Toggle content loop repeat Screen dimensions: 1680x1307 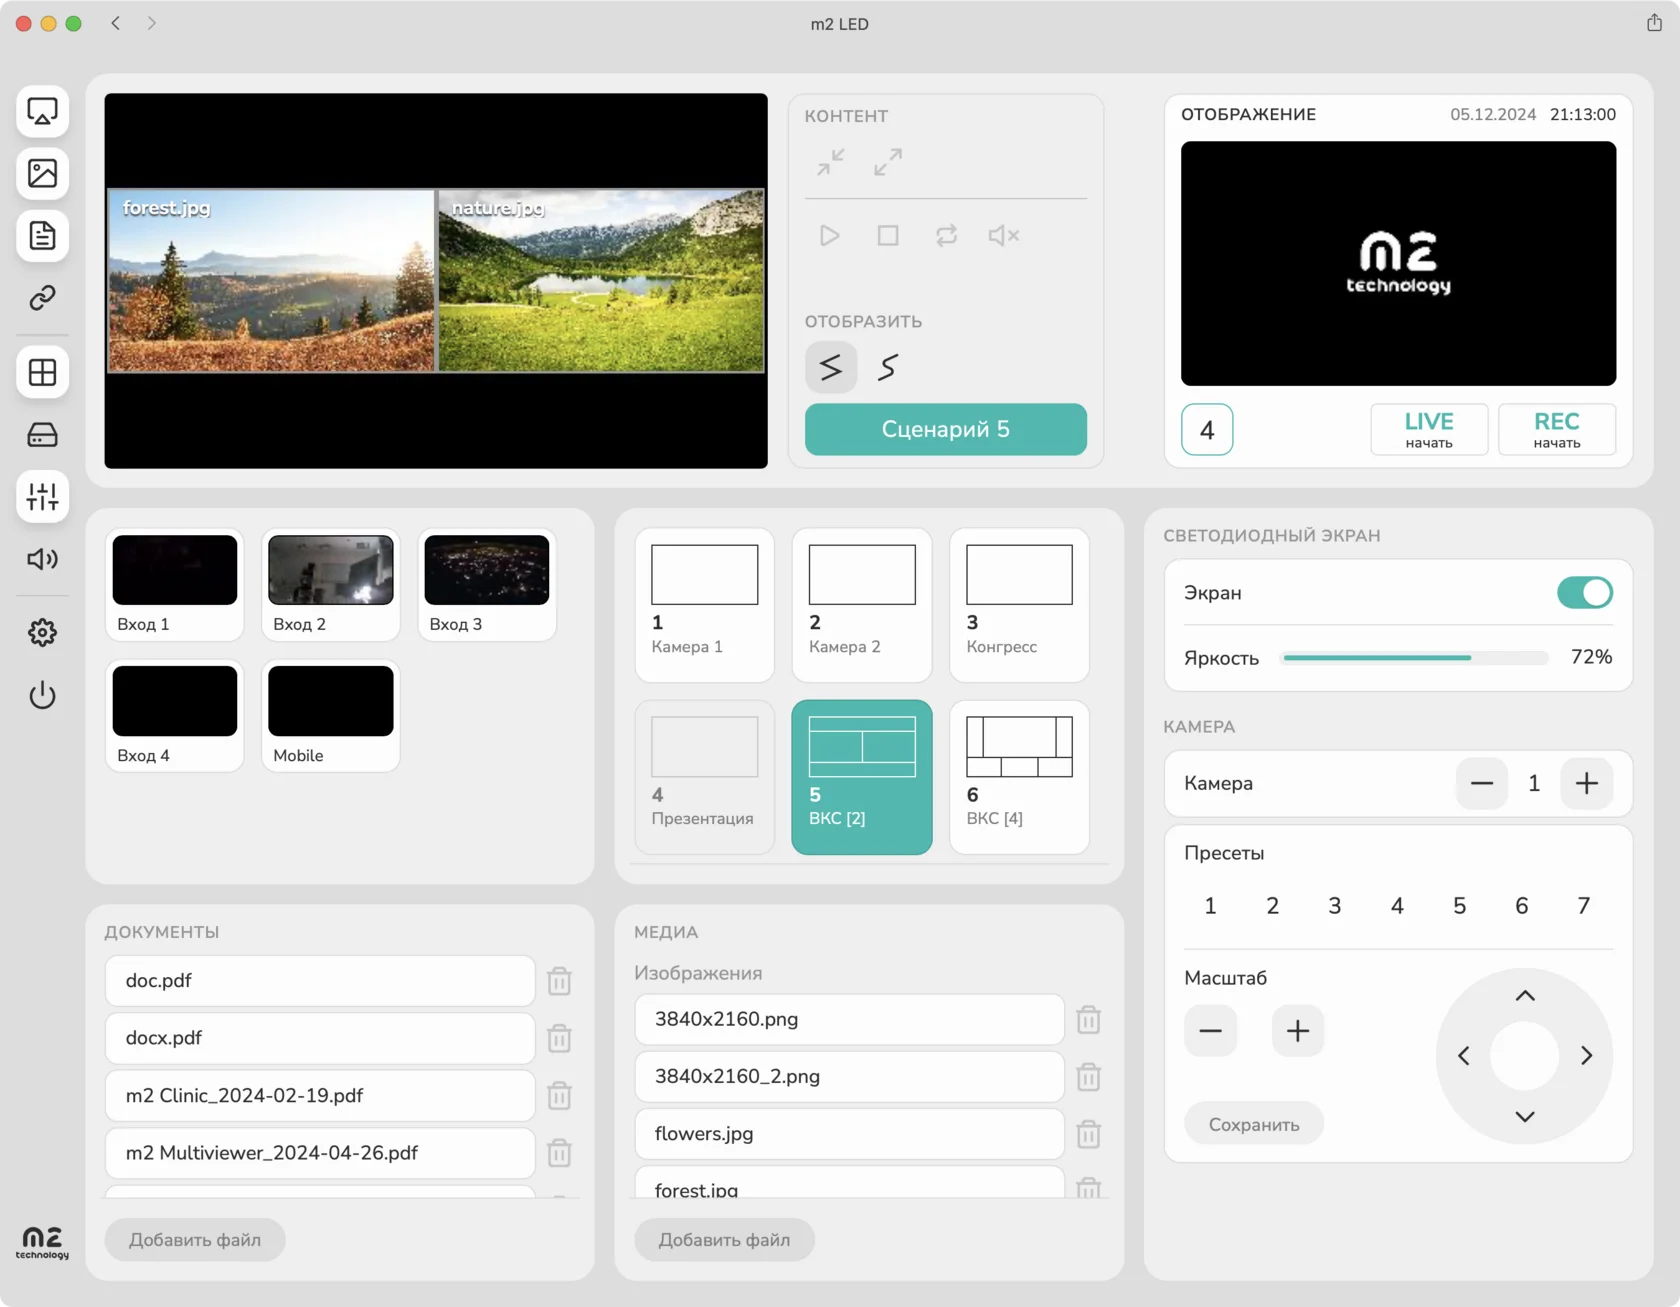tap(946, 236)
